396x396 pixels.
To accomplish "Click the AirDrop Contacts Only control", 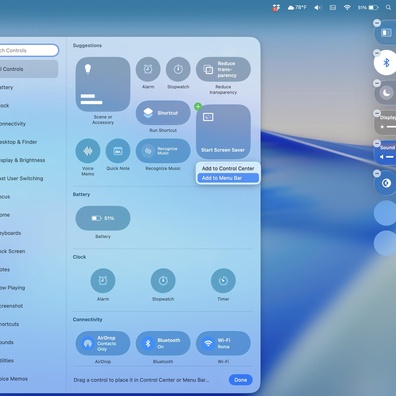I will pos(103,343).
